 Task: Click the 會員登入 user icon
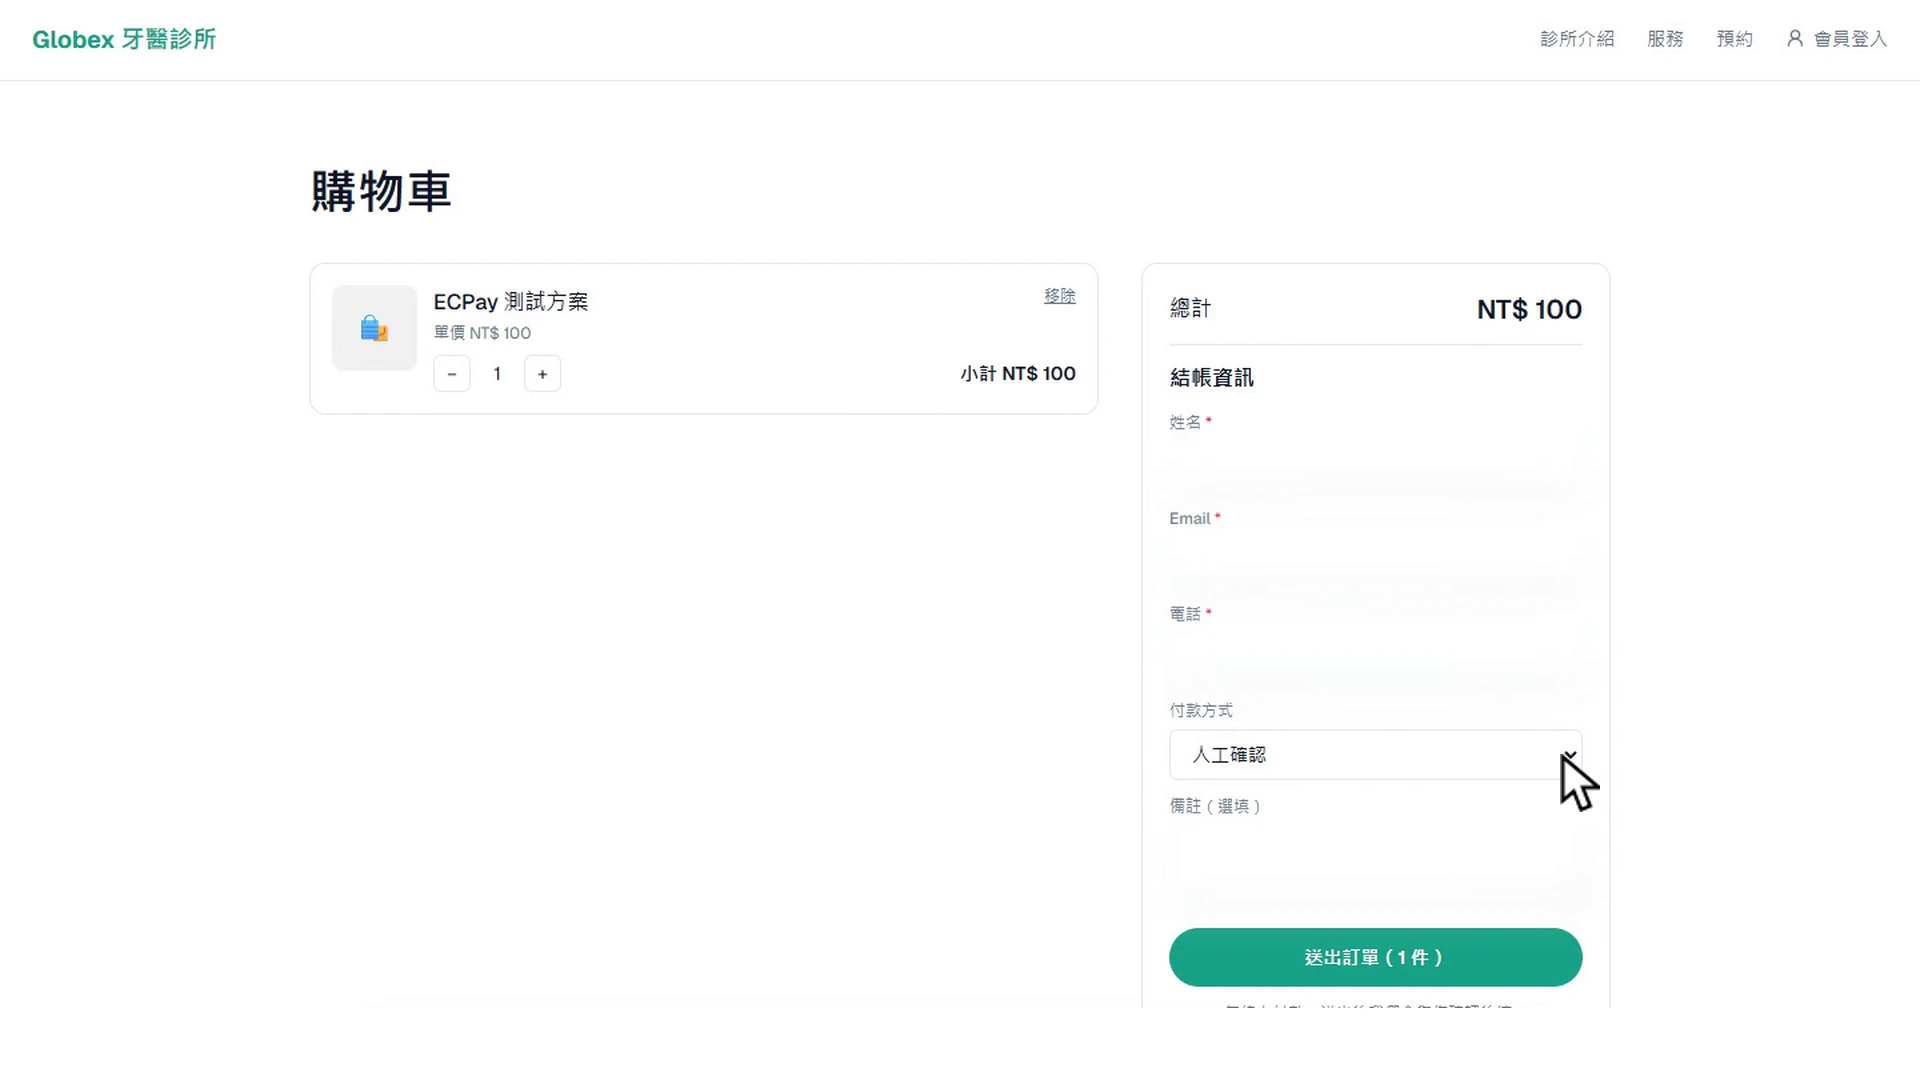click(1795, 38)
